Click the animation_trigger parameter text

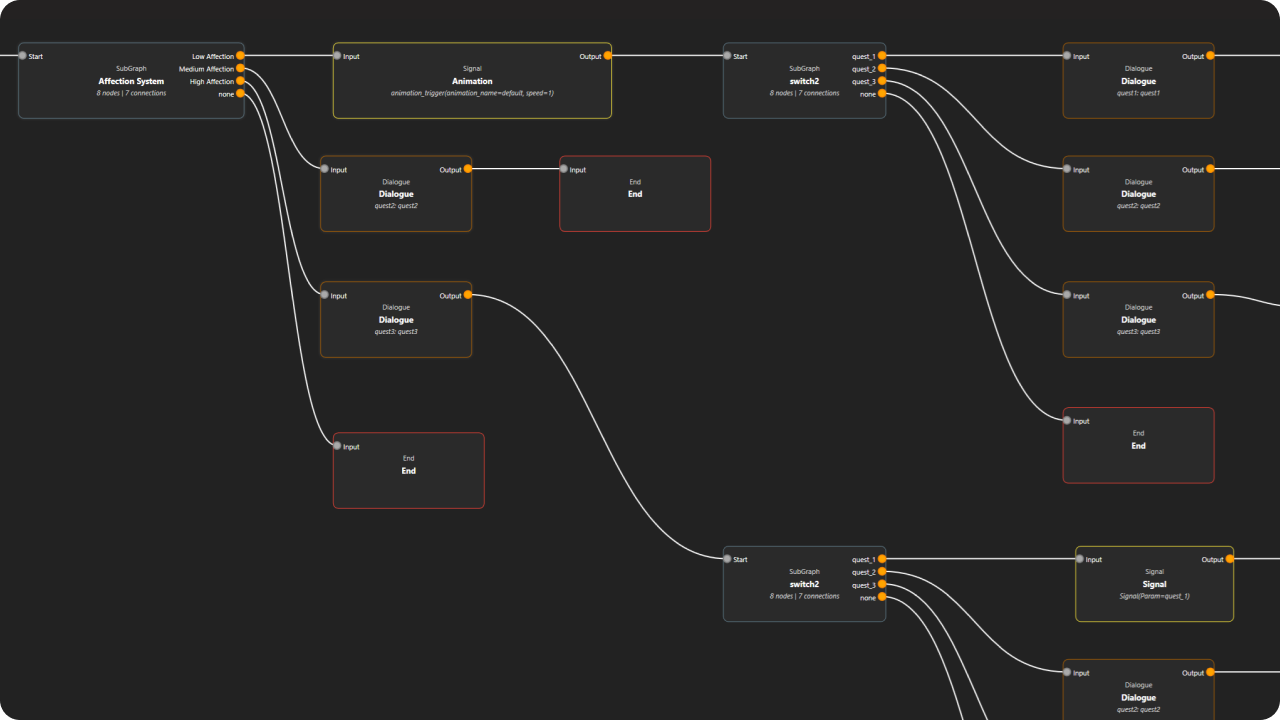472,93
